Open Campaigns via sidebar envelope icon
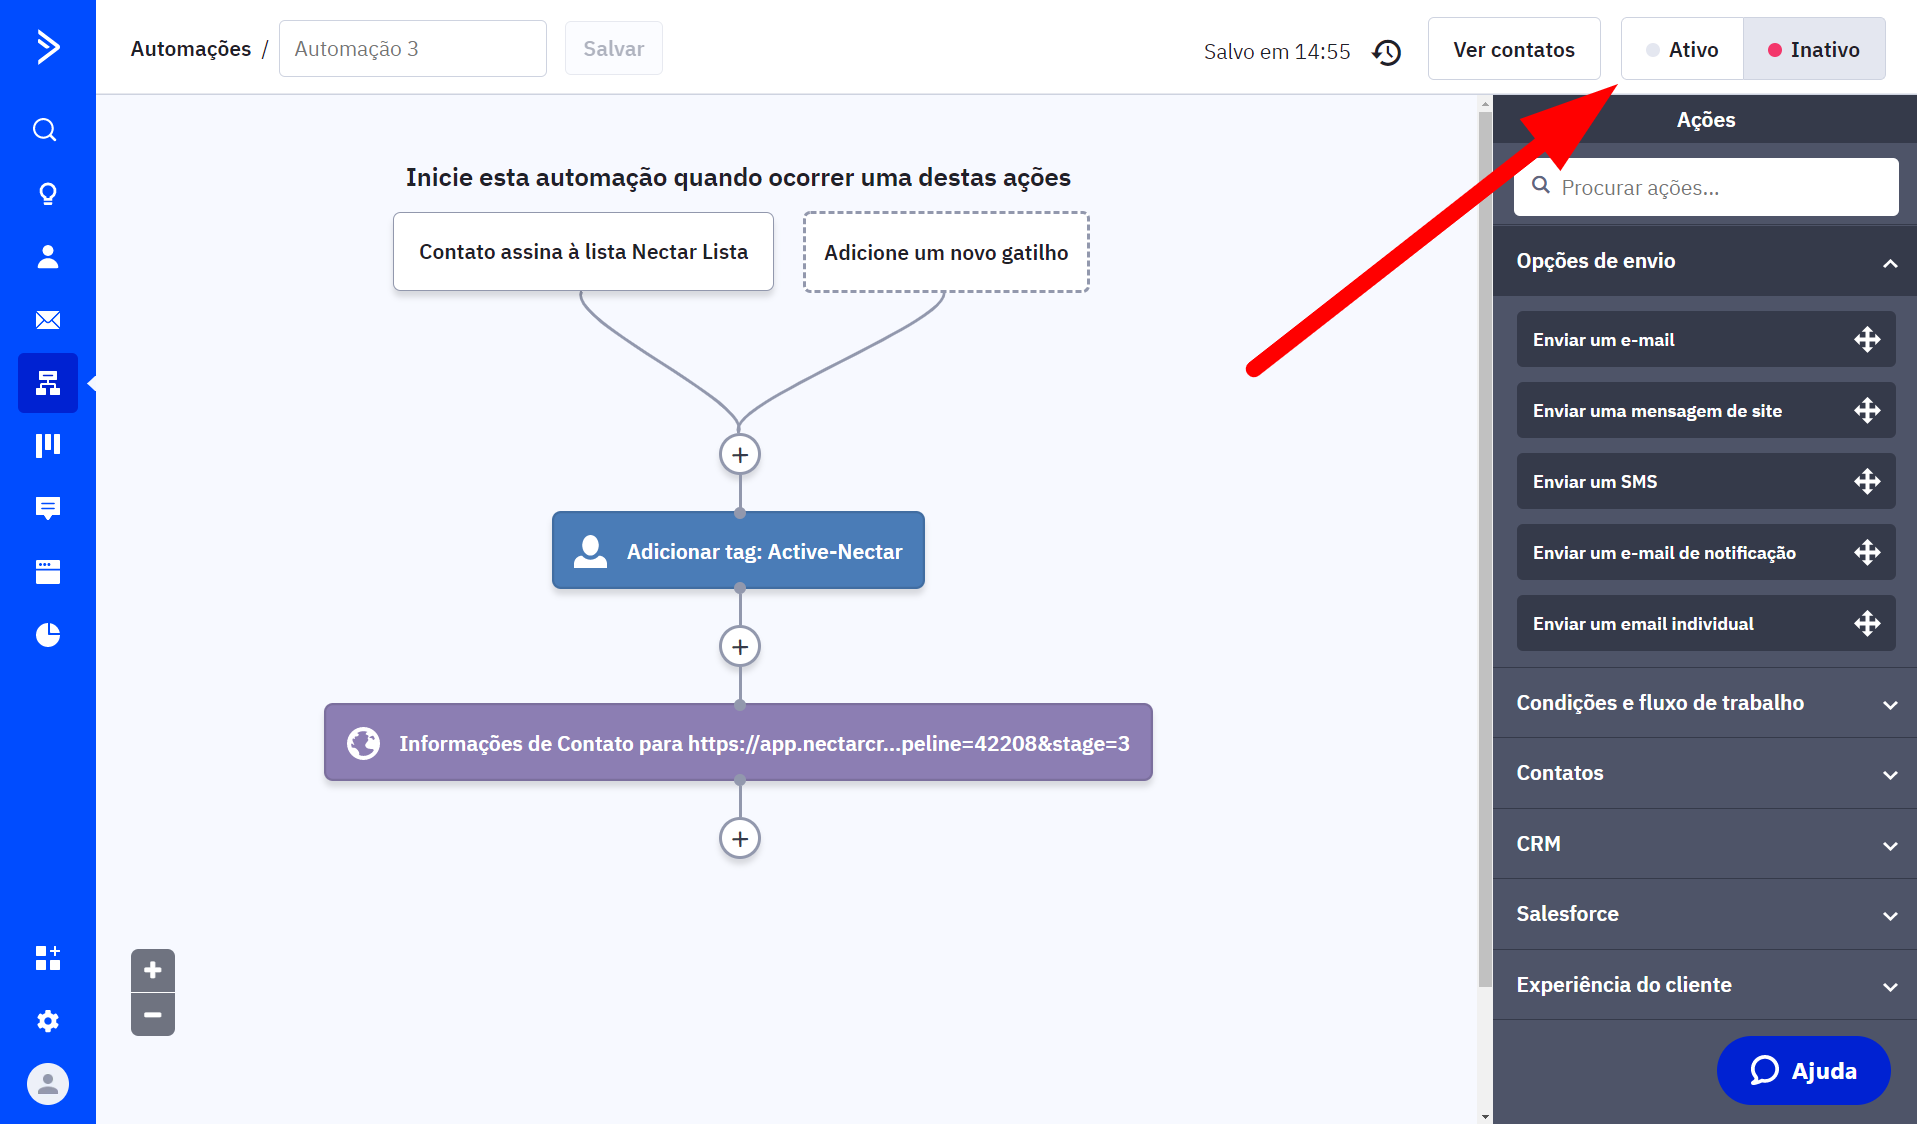The image size is (1917, 1124). [47, 320]
